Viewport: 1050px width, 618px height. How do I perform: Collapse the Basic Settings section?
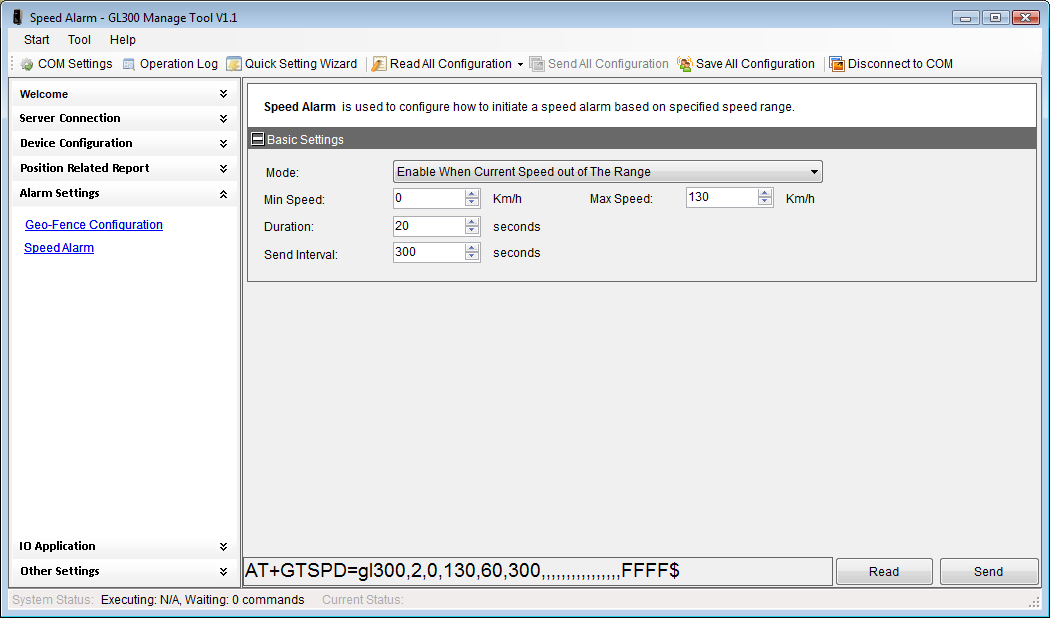click(x=258, y=139)
